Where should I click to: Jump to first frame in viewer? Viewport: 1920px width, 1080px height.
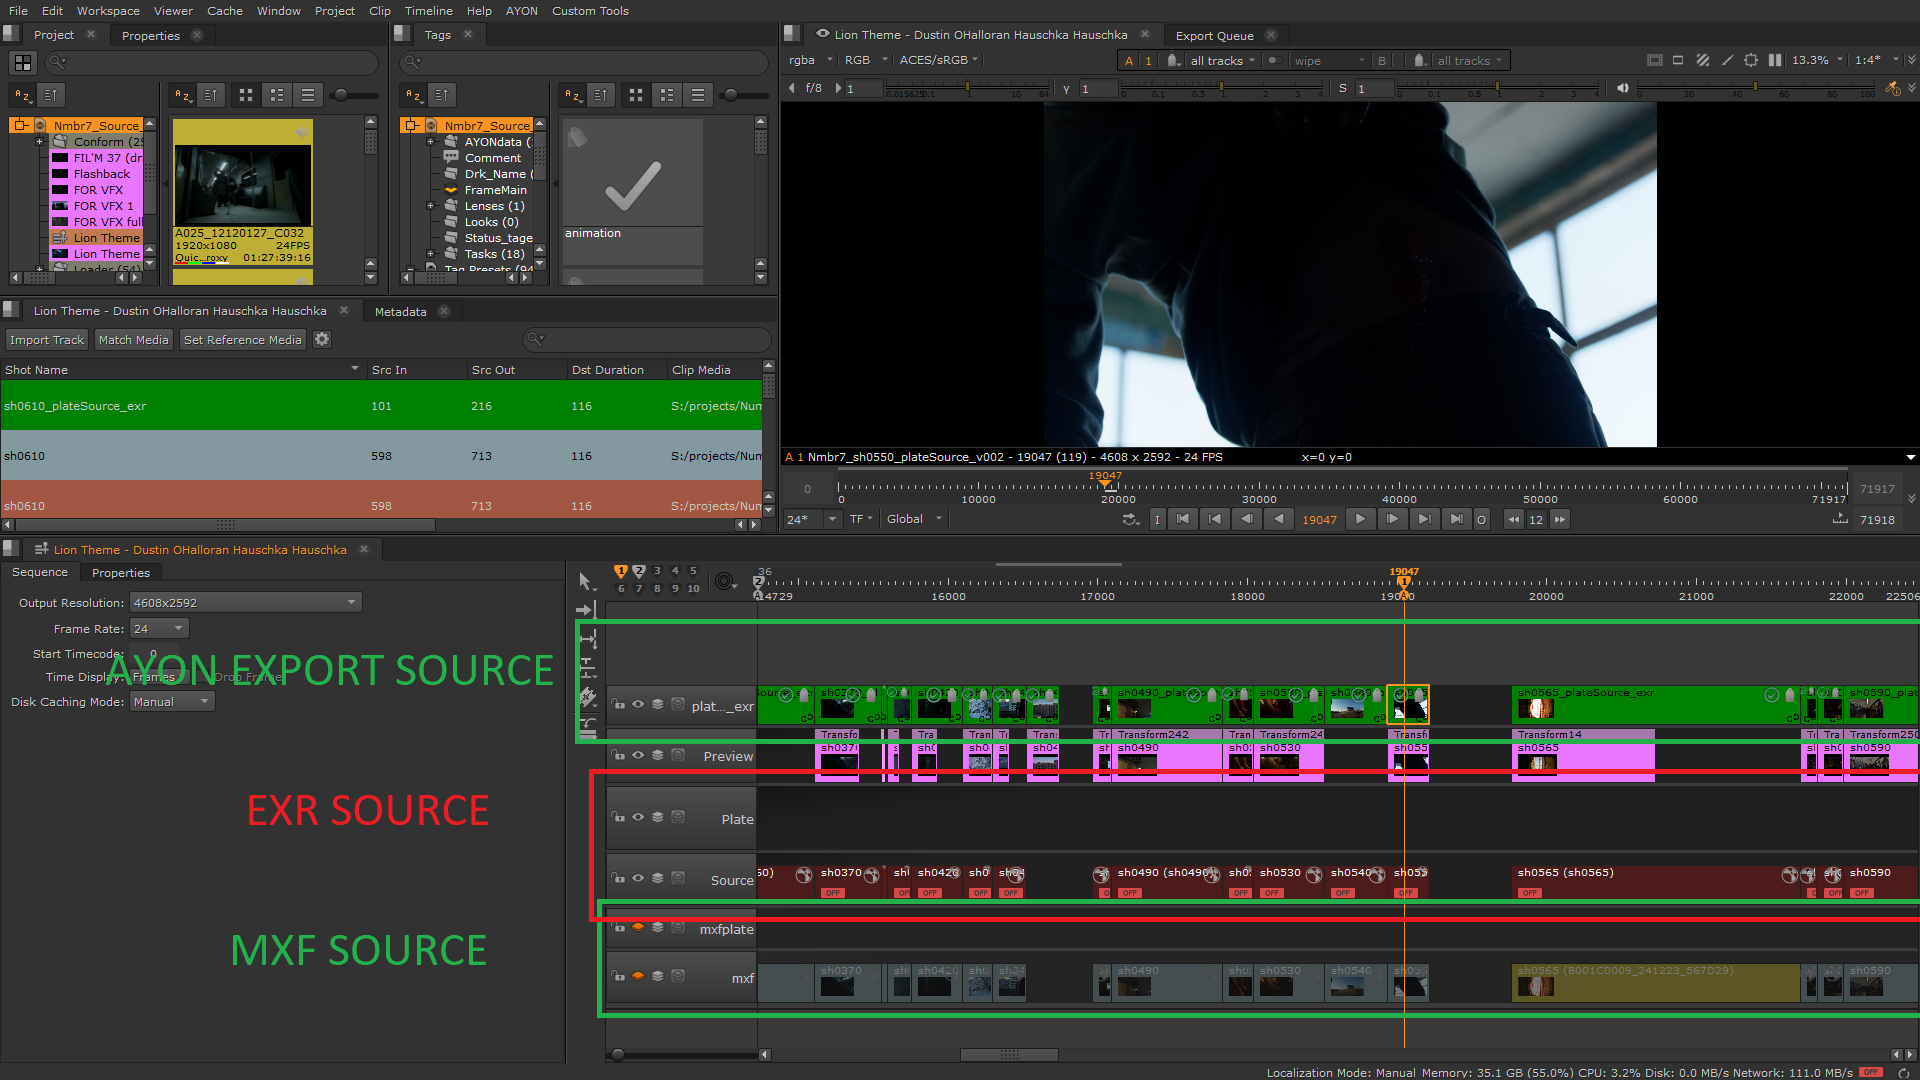(x=1183, y=519)
